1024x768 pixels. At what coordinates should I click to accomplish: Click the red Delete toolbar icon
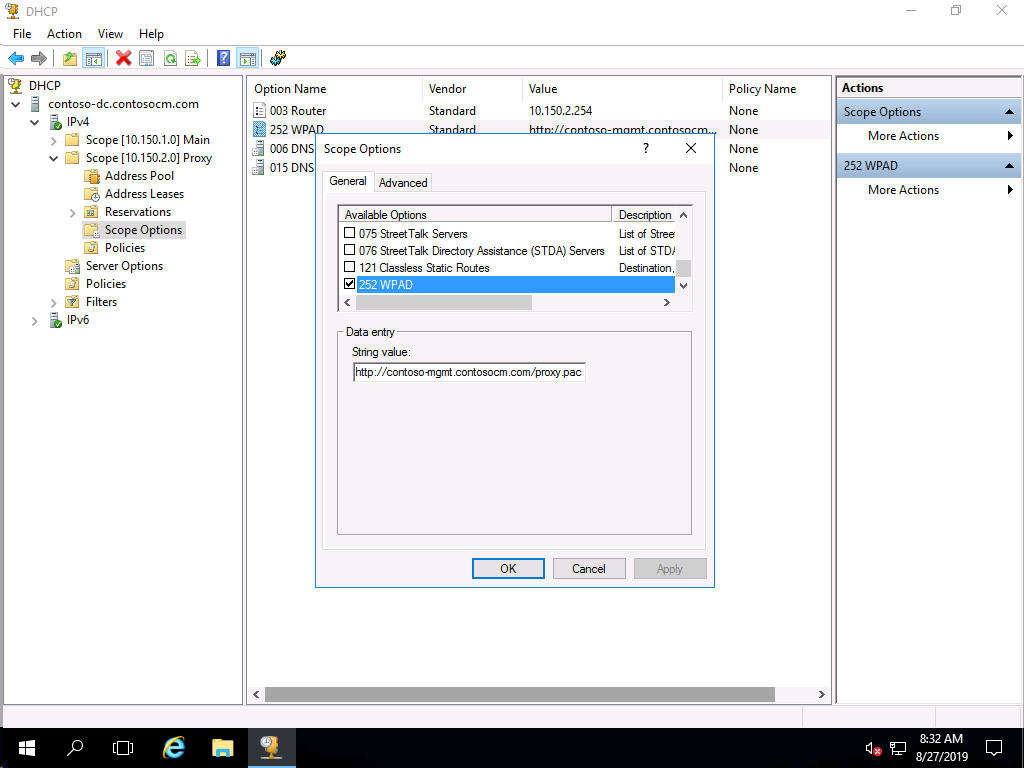[123, 59]
